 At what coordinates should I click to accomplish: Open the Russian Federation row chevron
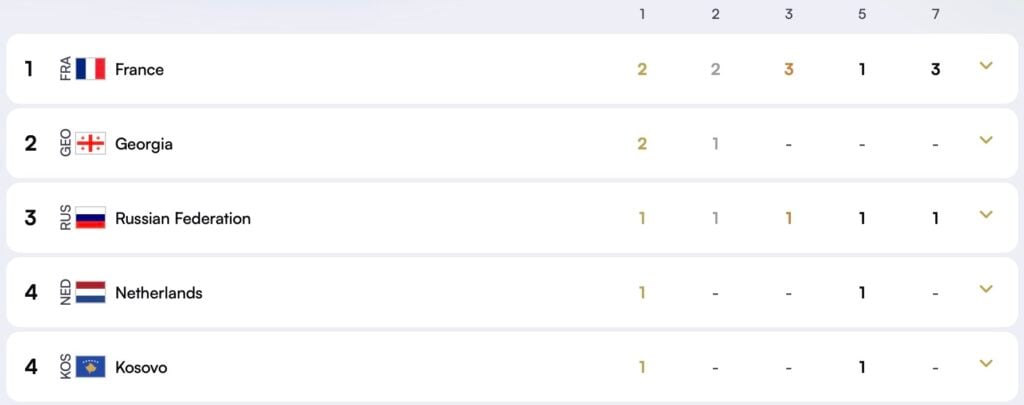pos(986,215)
